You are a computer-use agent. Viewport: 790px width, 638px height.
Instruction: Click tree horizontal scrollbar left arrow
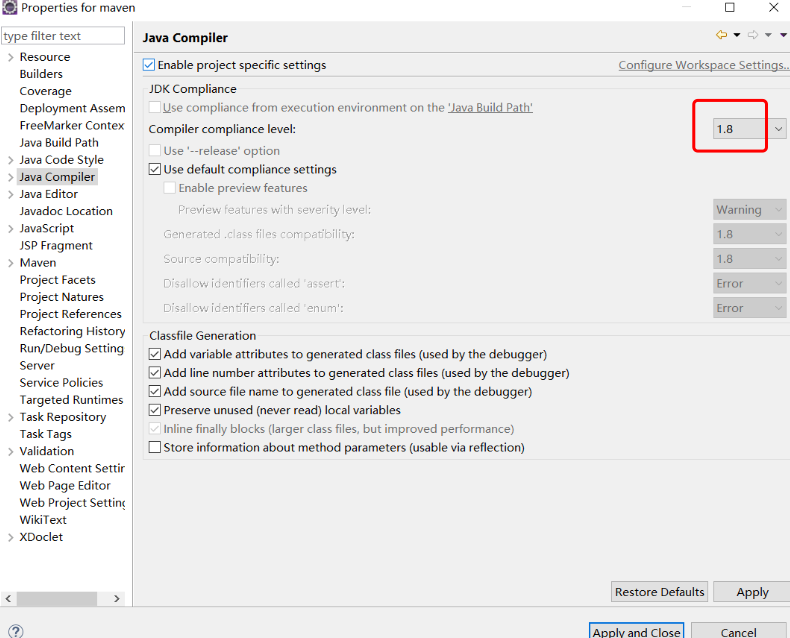tap(9, 599)
